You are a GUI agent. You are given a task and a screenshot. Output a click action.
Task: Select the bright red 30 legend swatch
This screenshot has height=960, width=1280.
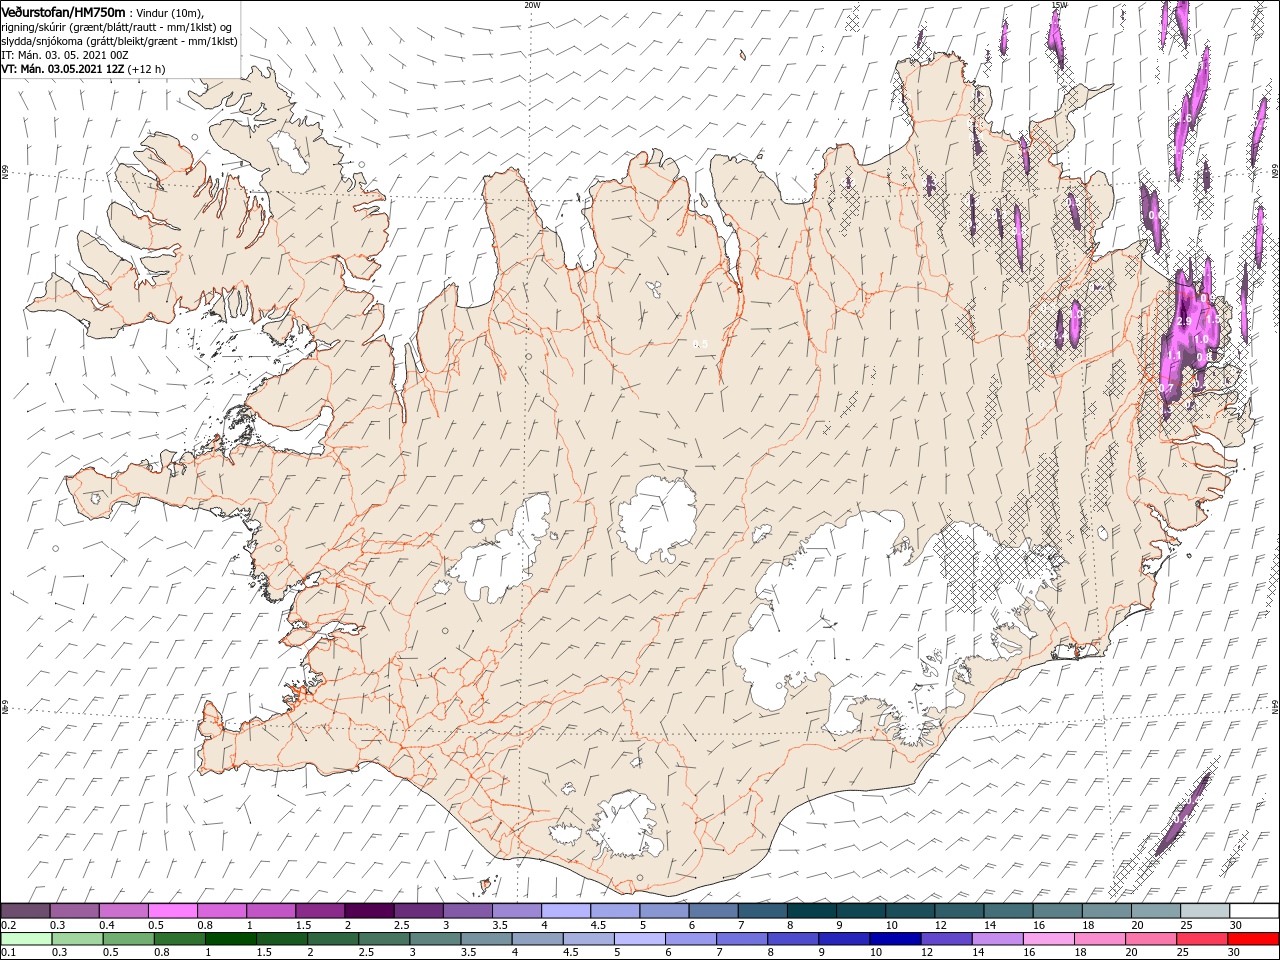click(x=1253, y=939)
